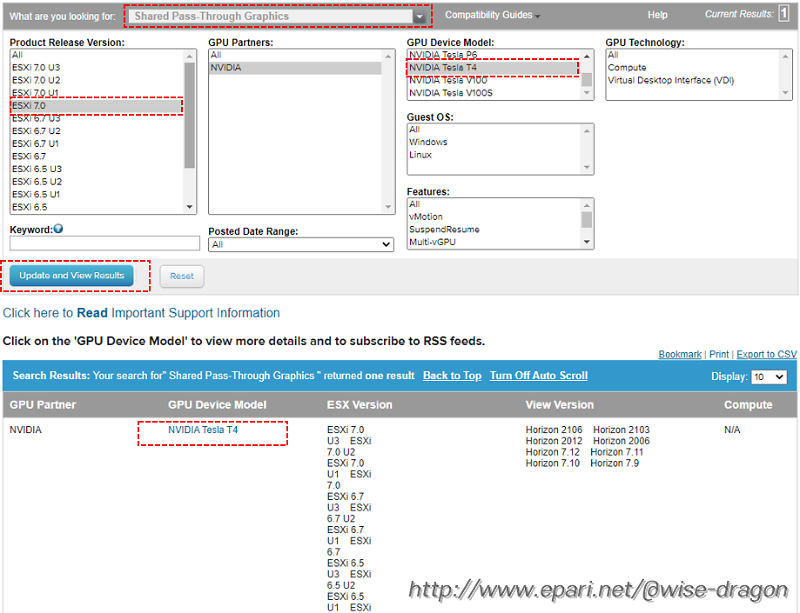Focus the Keyword input field
This screenshot has height=613, width=800.
105,243
